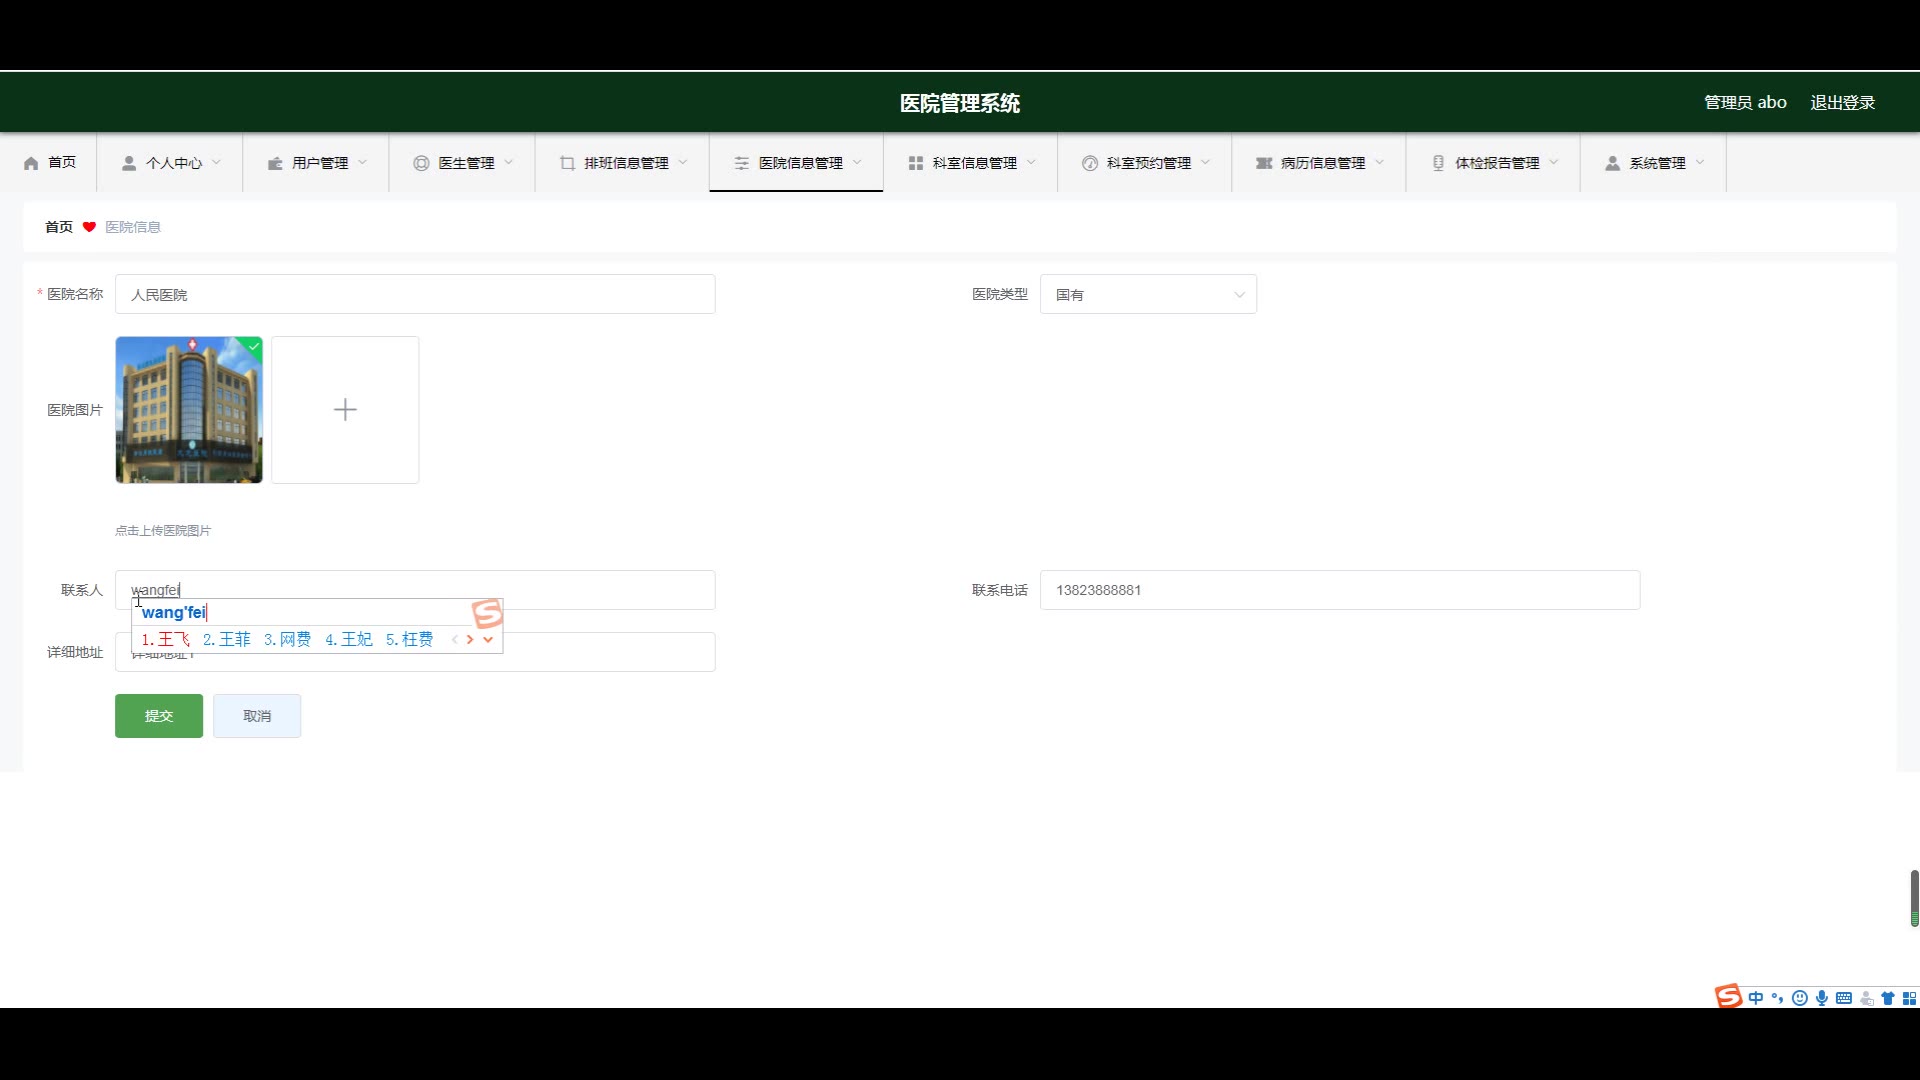Click the 医生管理 circle icon
Viewport: 1920px width, 1080px height.
pos(421,163)
